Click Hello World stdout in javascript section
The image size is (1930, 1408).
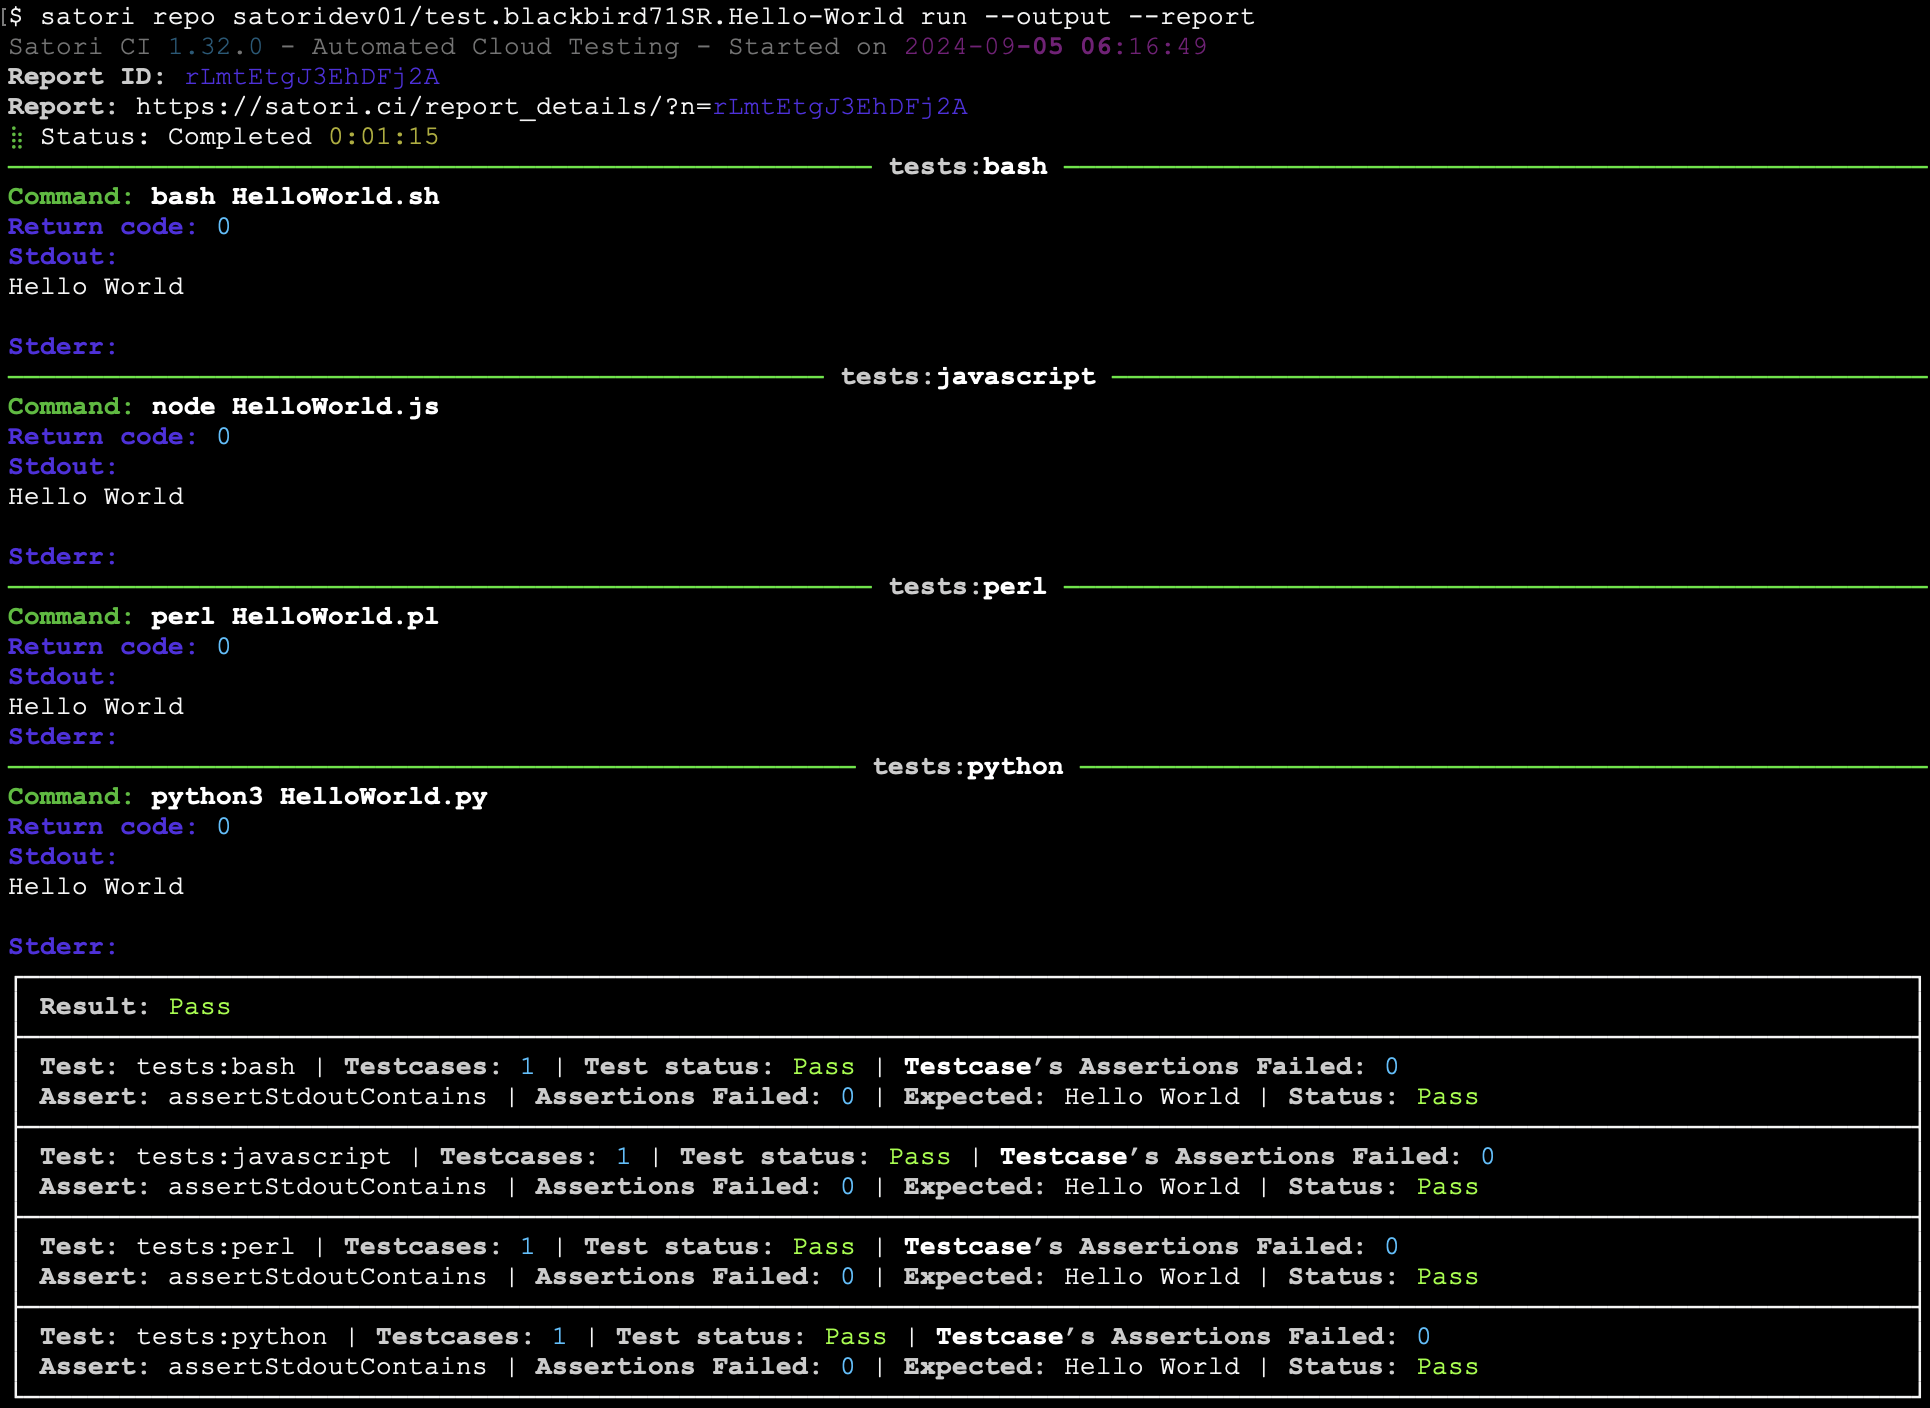pyautogui.click(x=96, y=497)
